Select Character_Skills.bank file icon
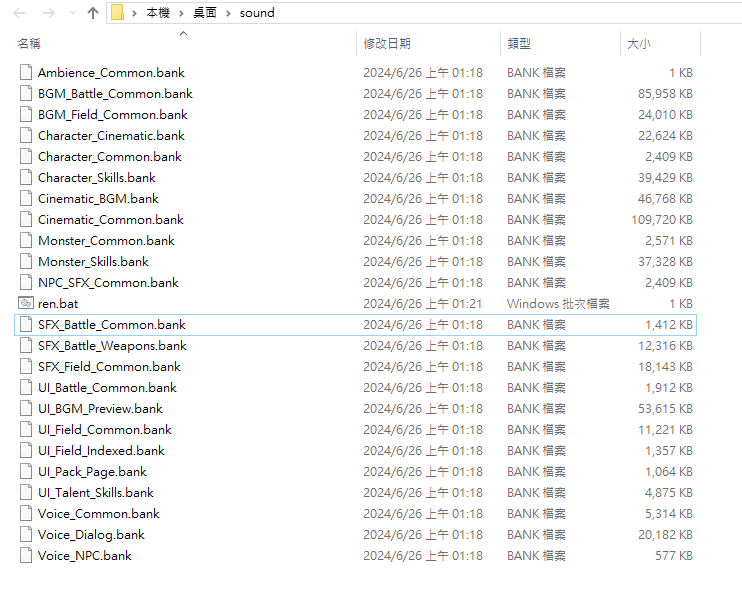The height and width of the screenshot is (612, 742). (x=26, y=177)
